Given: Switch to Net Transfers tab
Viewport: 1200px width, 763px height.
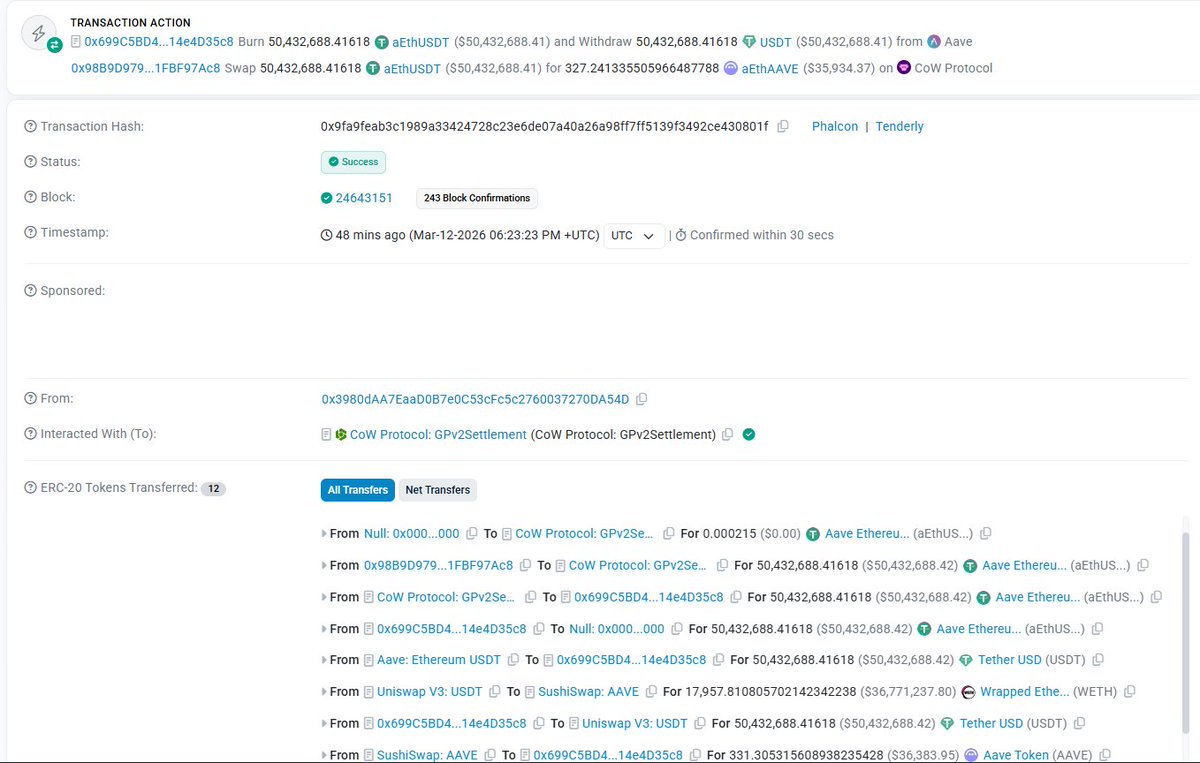Looking at the screenshot, I should pos(438,490).
